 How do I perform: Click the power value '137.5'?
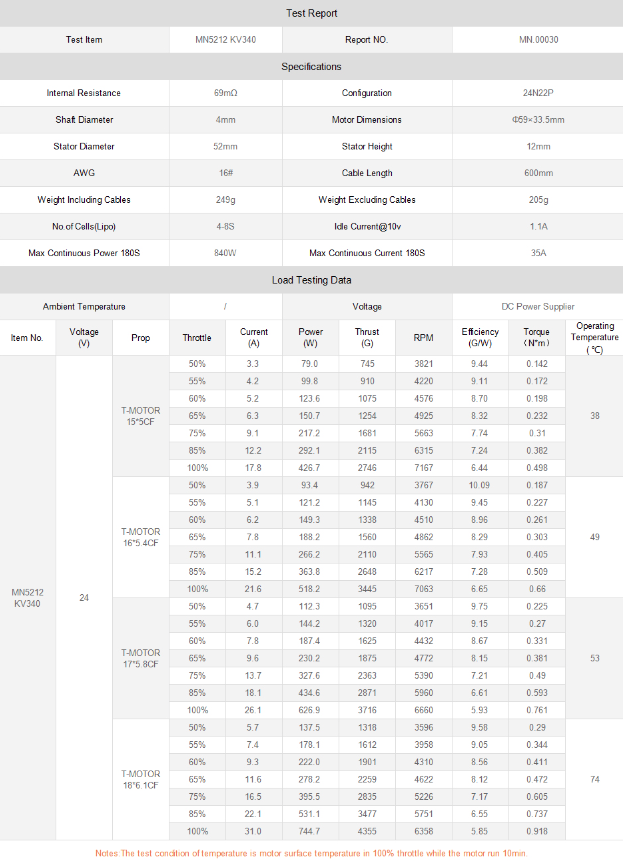(309, 727)
